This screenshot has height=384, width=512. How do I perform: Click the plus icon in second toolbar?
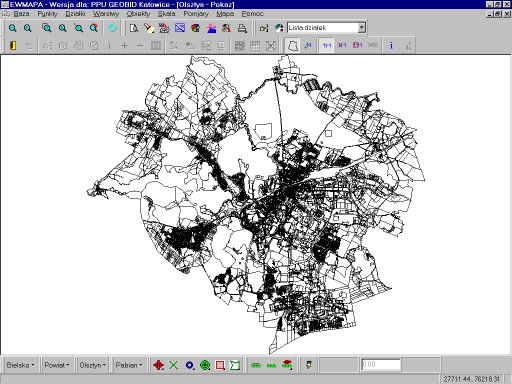coord(124,45)
